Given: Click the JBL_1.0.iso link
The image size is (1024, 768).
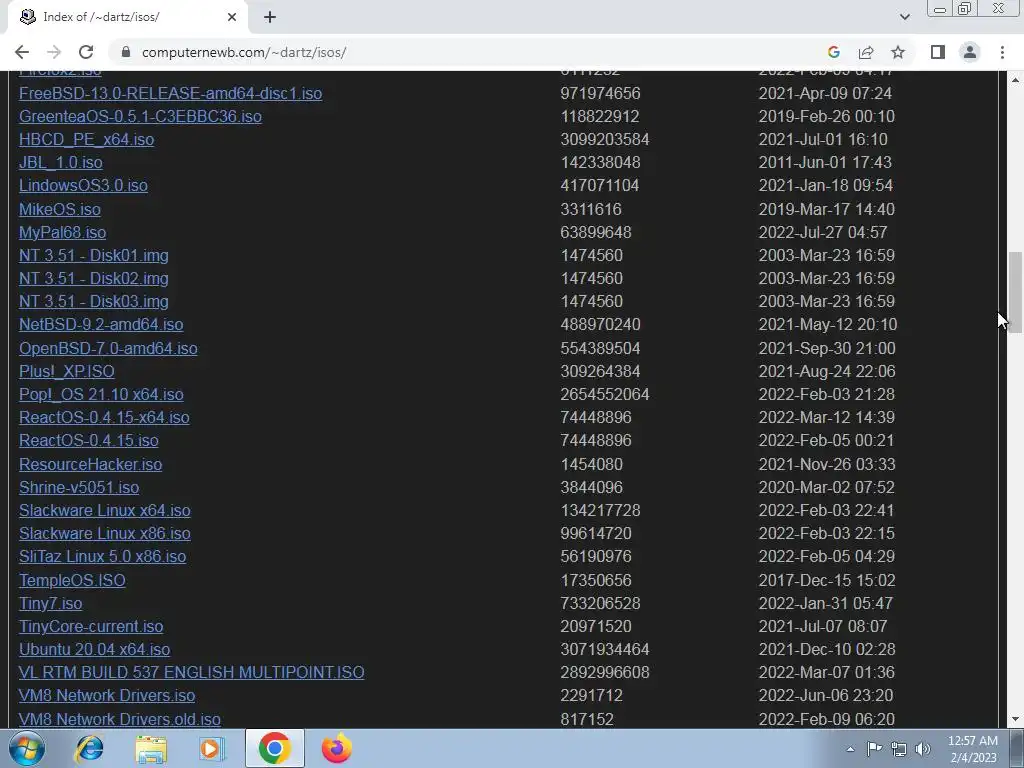Looking at the screenshot, I should click(61, 163).
